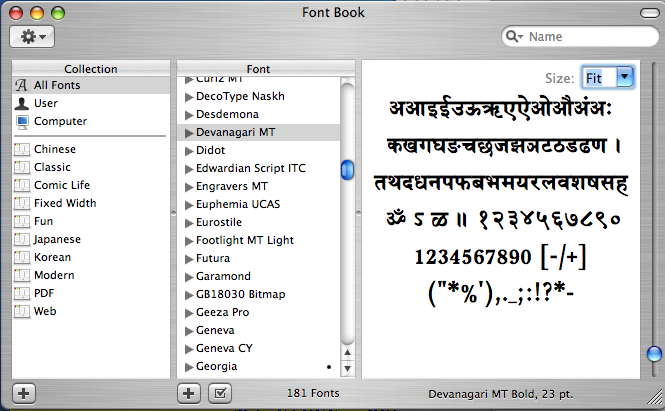Click the Modern collection icon
This screenshot has height=411, width=665.
click(x=22, y=275)
